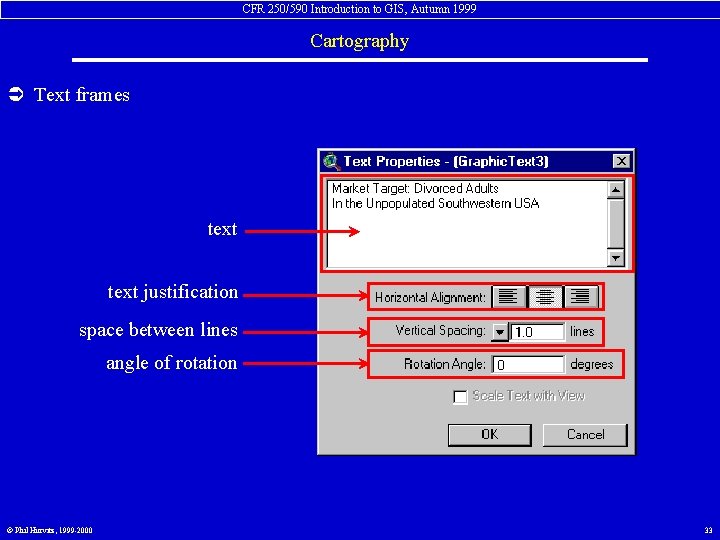Select left horizontal alignment
Screen dimensions: 720x540
click(x=508, y=297)
